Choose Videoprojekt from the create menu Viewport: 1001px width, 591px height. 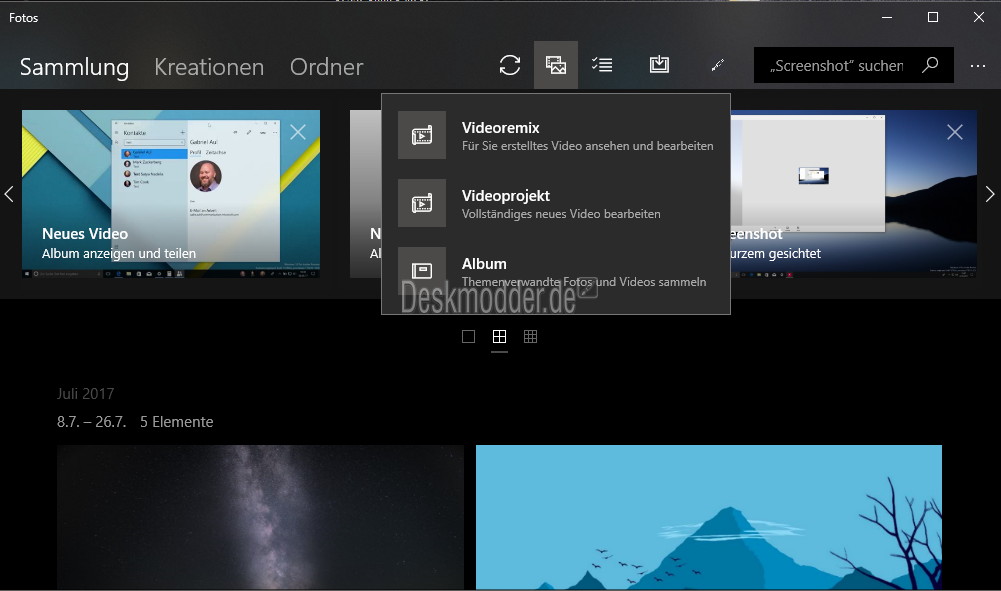pos(555,204)
